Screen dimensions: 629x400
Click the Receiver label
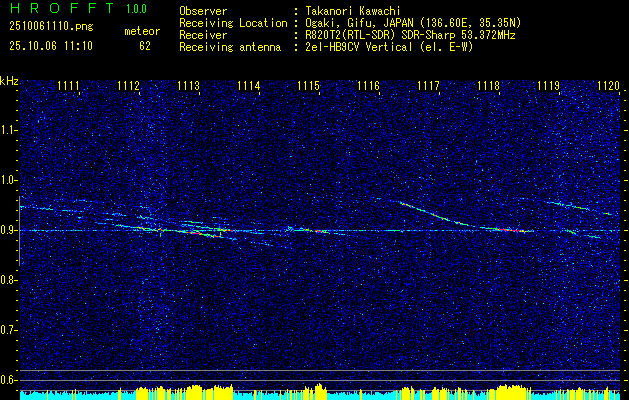coord(203,35)
